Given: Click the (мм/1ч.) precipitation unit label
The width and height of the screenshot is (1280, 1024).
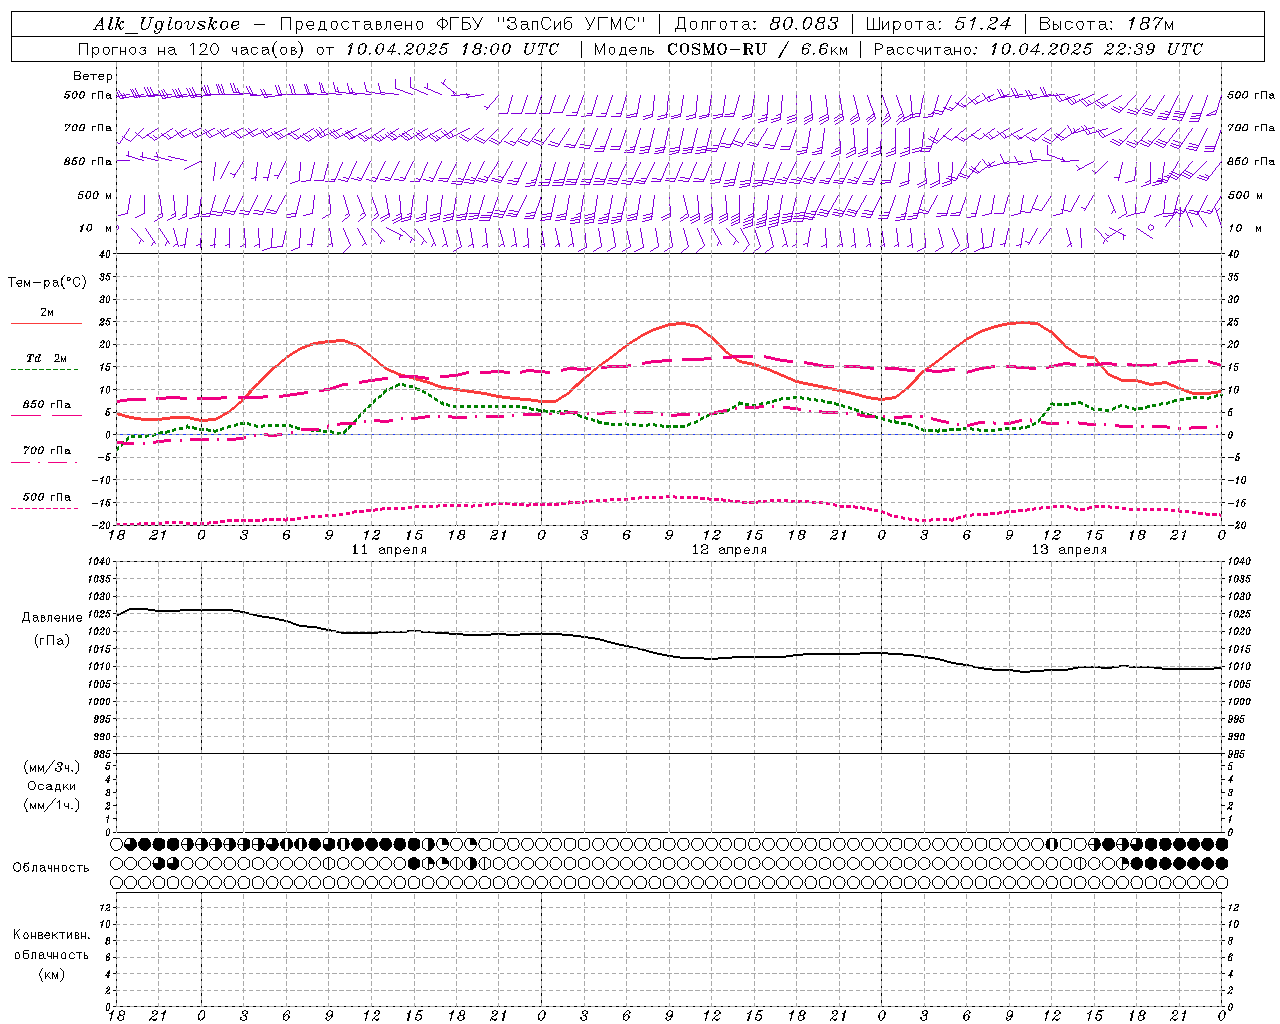Looking at the screenshot, I should 51,805.
